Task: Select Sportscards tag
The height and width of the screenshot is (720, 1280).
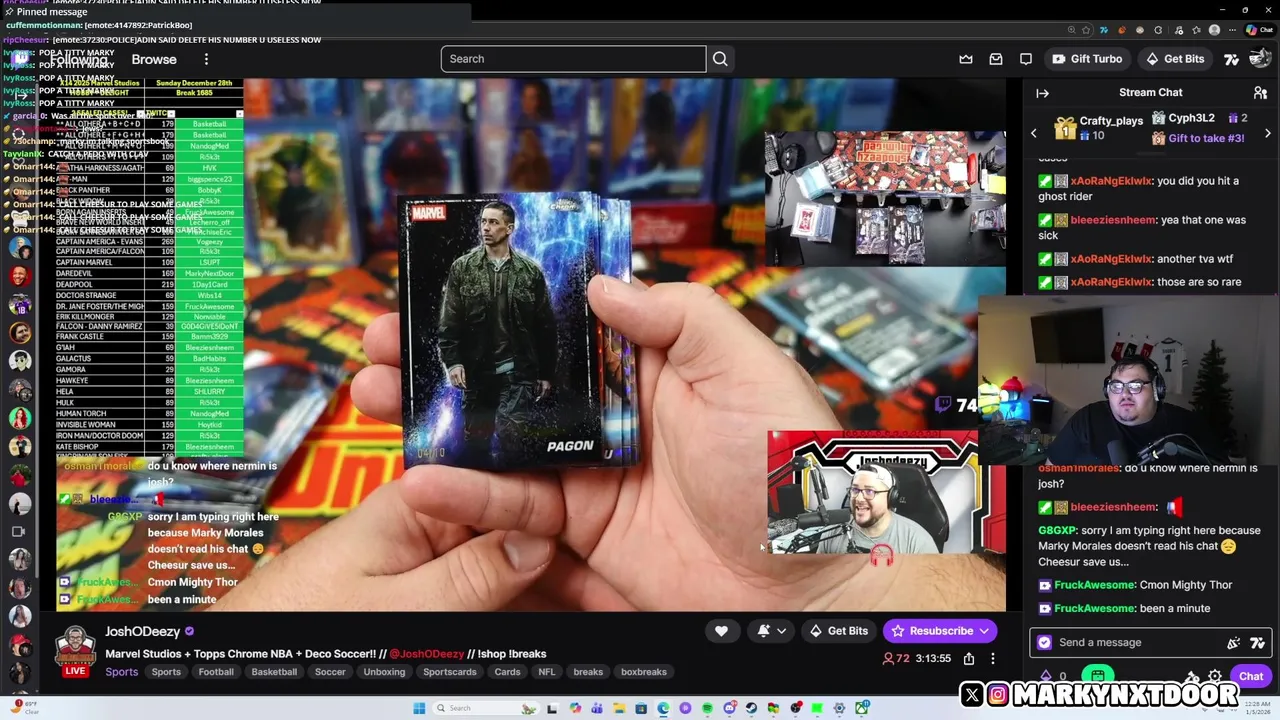Action: (x=449, y=672)
